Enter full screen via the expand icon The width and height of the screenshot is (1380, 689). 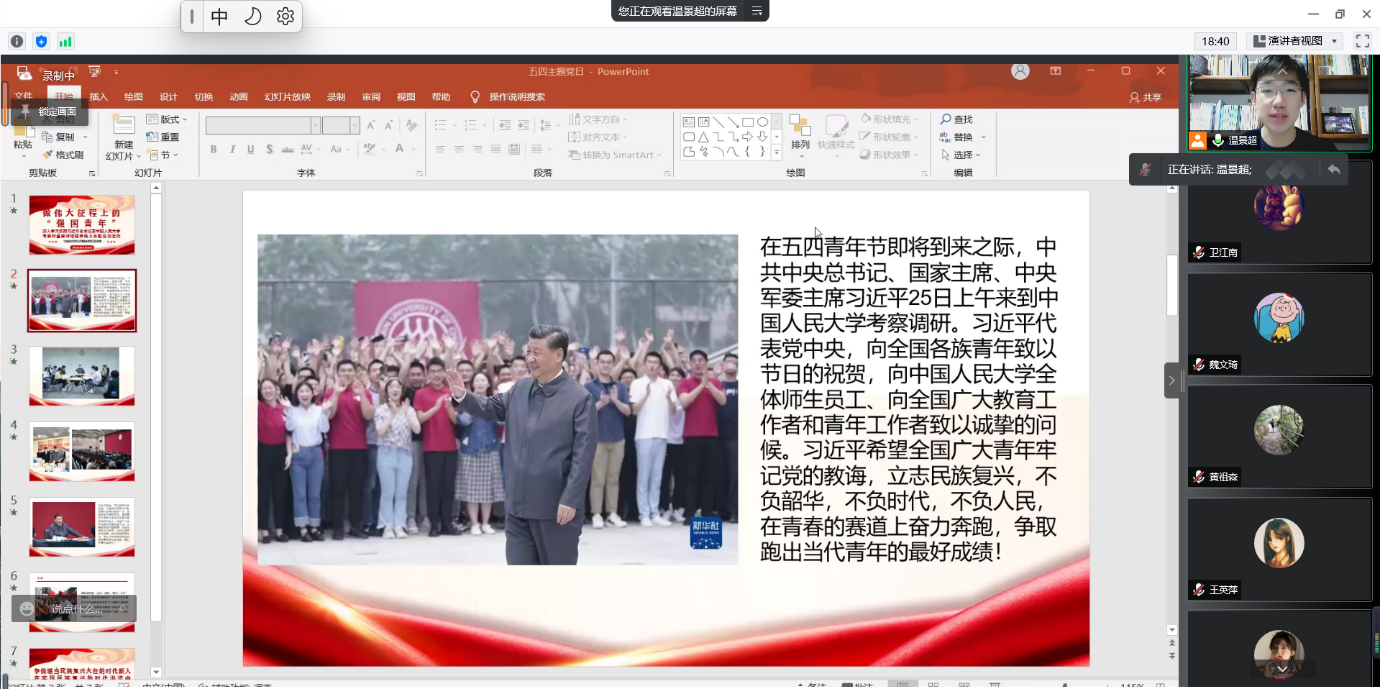tap(1362, 41)
